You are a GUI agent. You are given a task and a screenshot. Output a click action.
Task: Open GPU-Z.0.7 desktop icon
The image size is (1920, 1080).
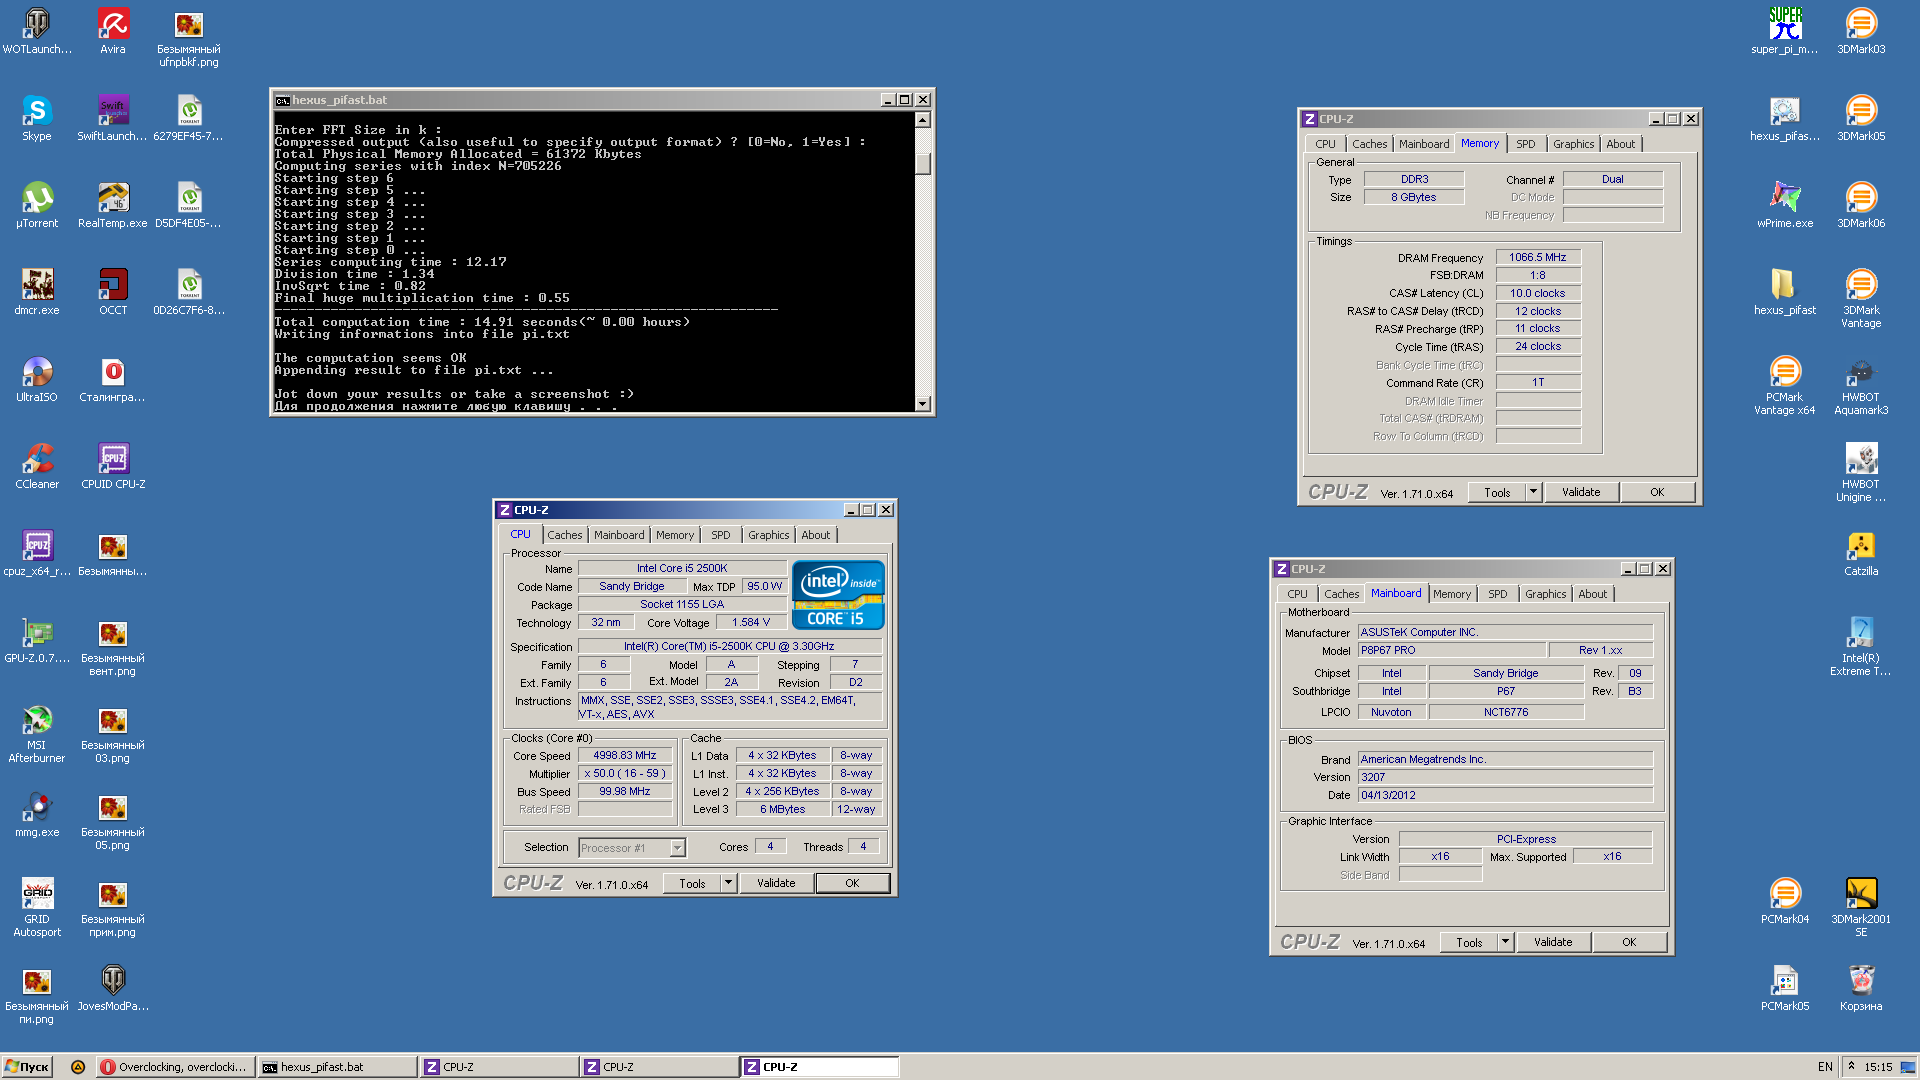tap(37, 640)
